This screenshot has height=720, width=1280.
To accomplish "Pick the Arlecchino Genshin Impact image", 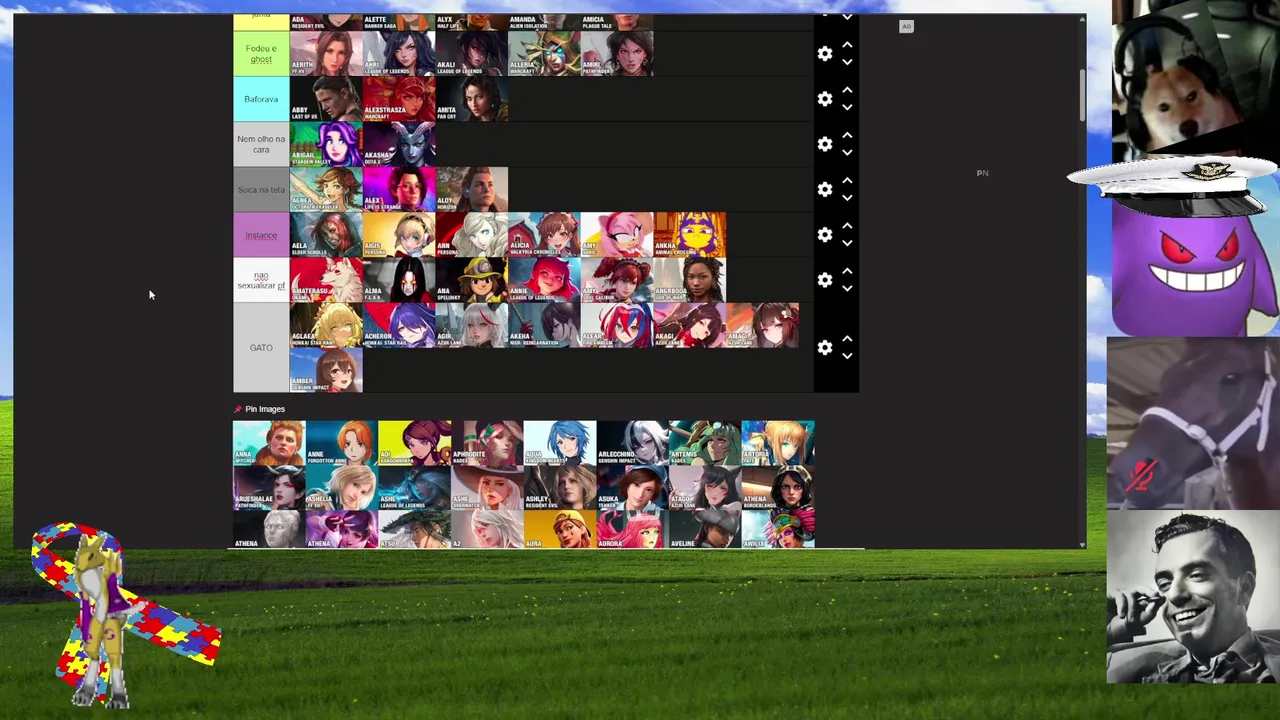I will tap(632, 443).
